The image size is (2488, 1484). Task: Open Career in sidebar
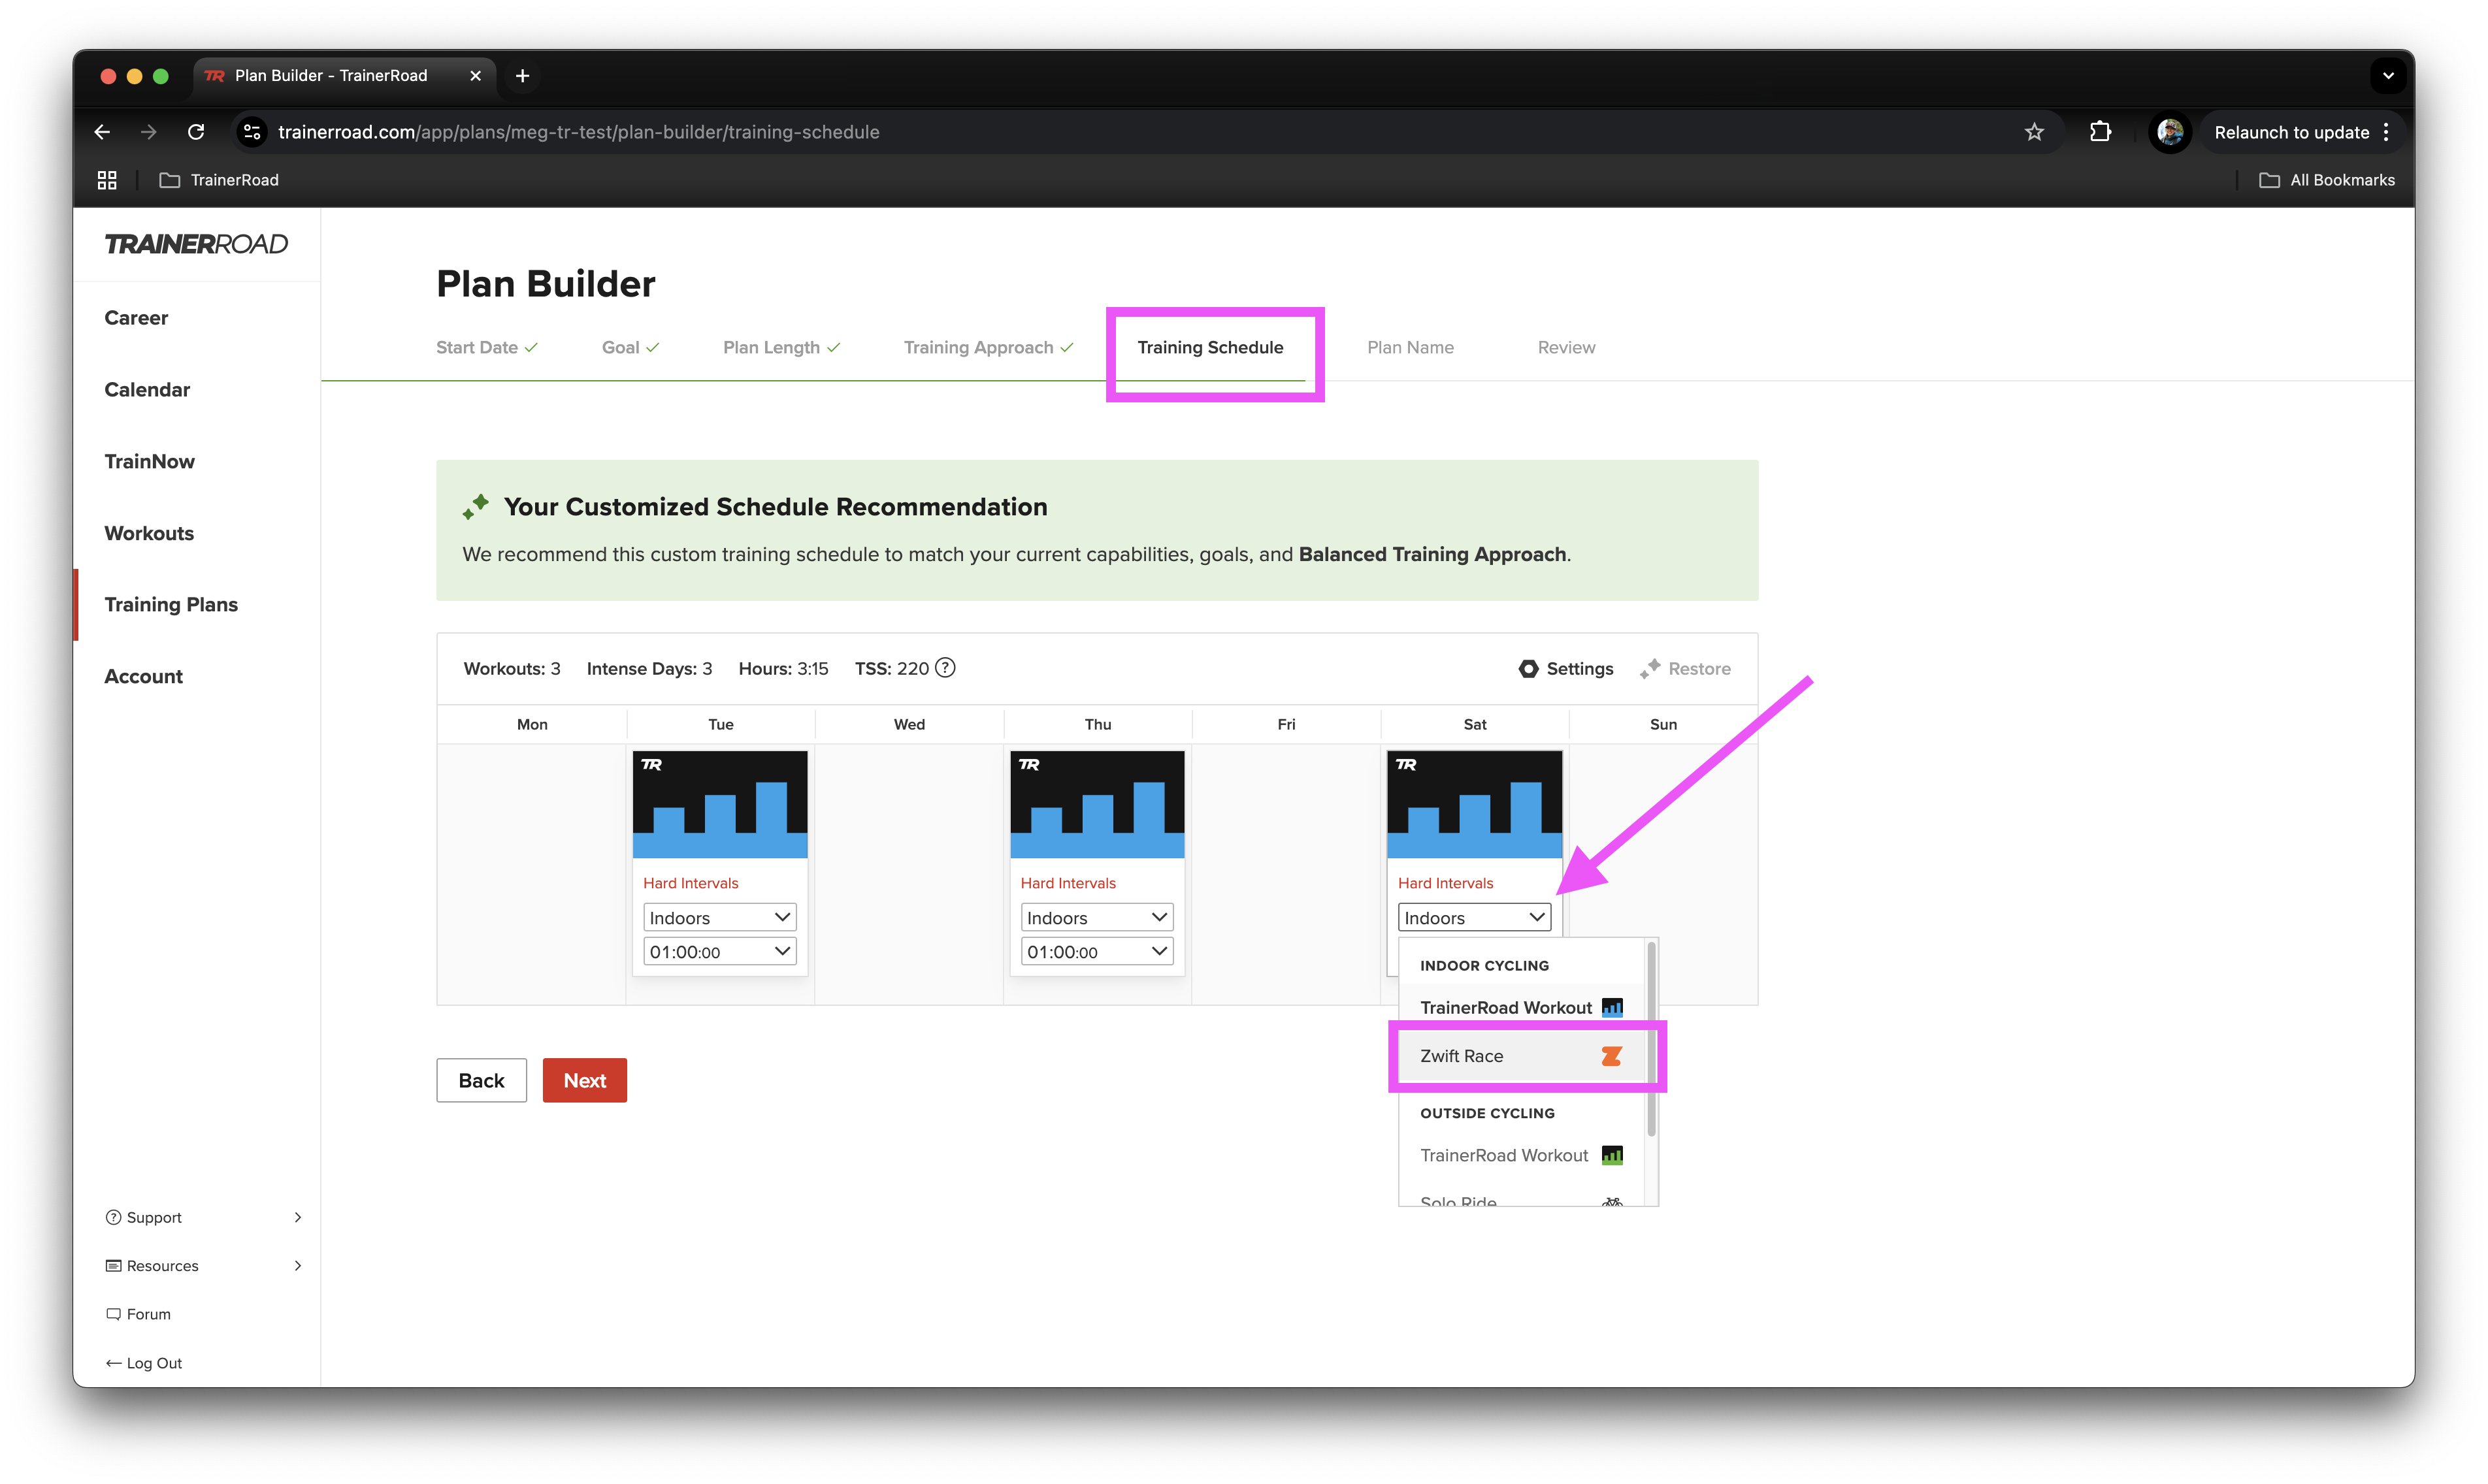coord(136,318)
